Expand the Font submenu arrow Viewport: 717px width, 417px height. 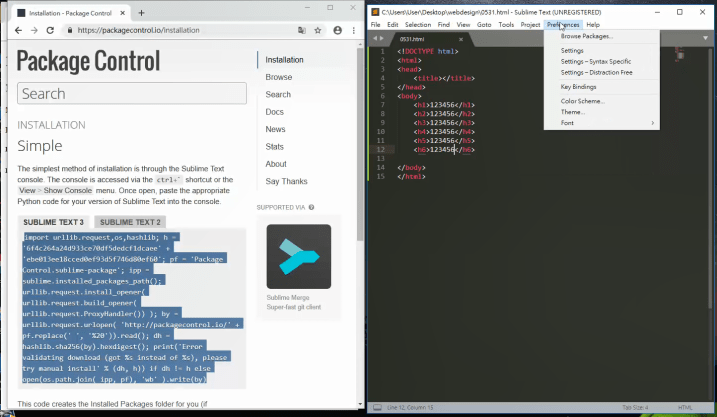pos(652,123)
